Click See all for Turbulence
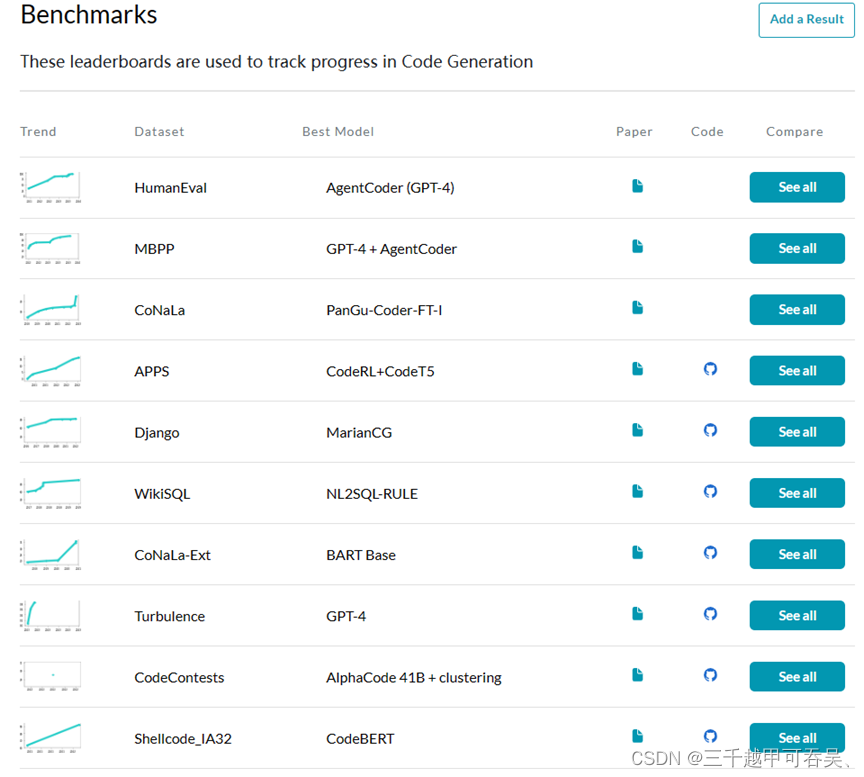 click(797, 616)
